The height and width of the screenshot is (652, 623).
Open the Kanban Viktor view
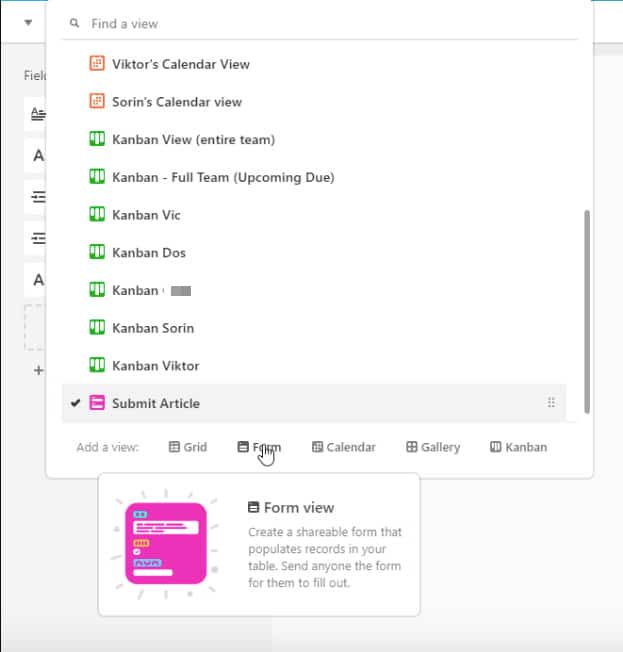155,366
